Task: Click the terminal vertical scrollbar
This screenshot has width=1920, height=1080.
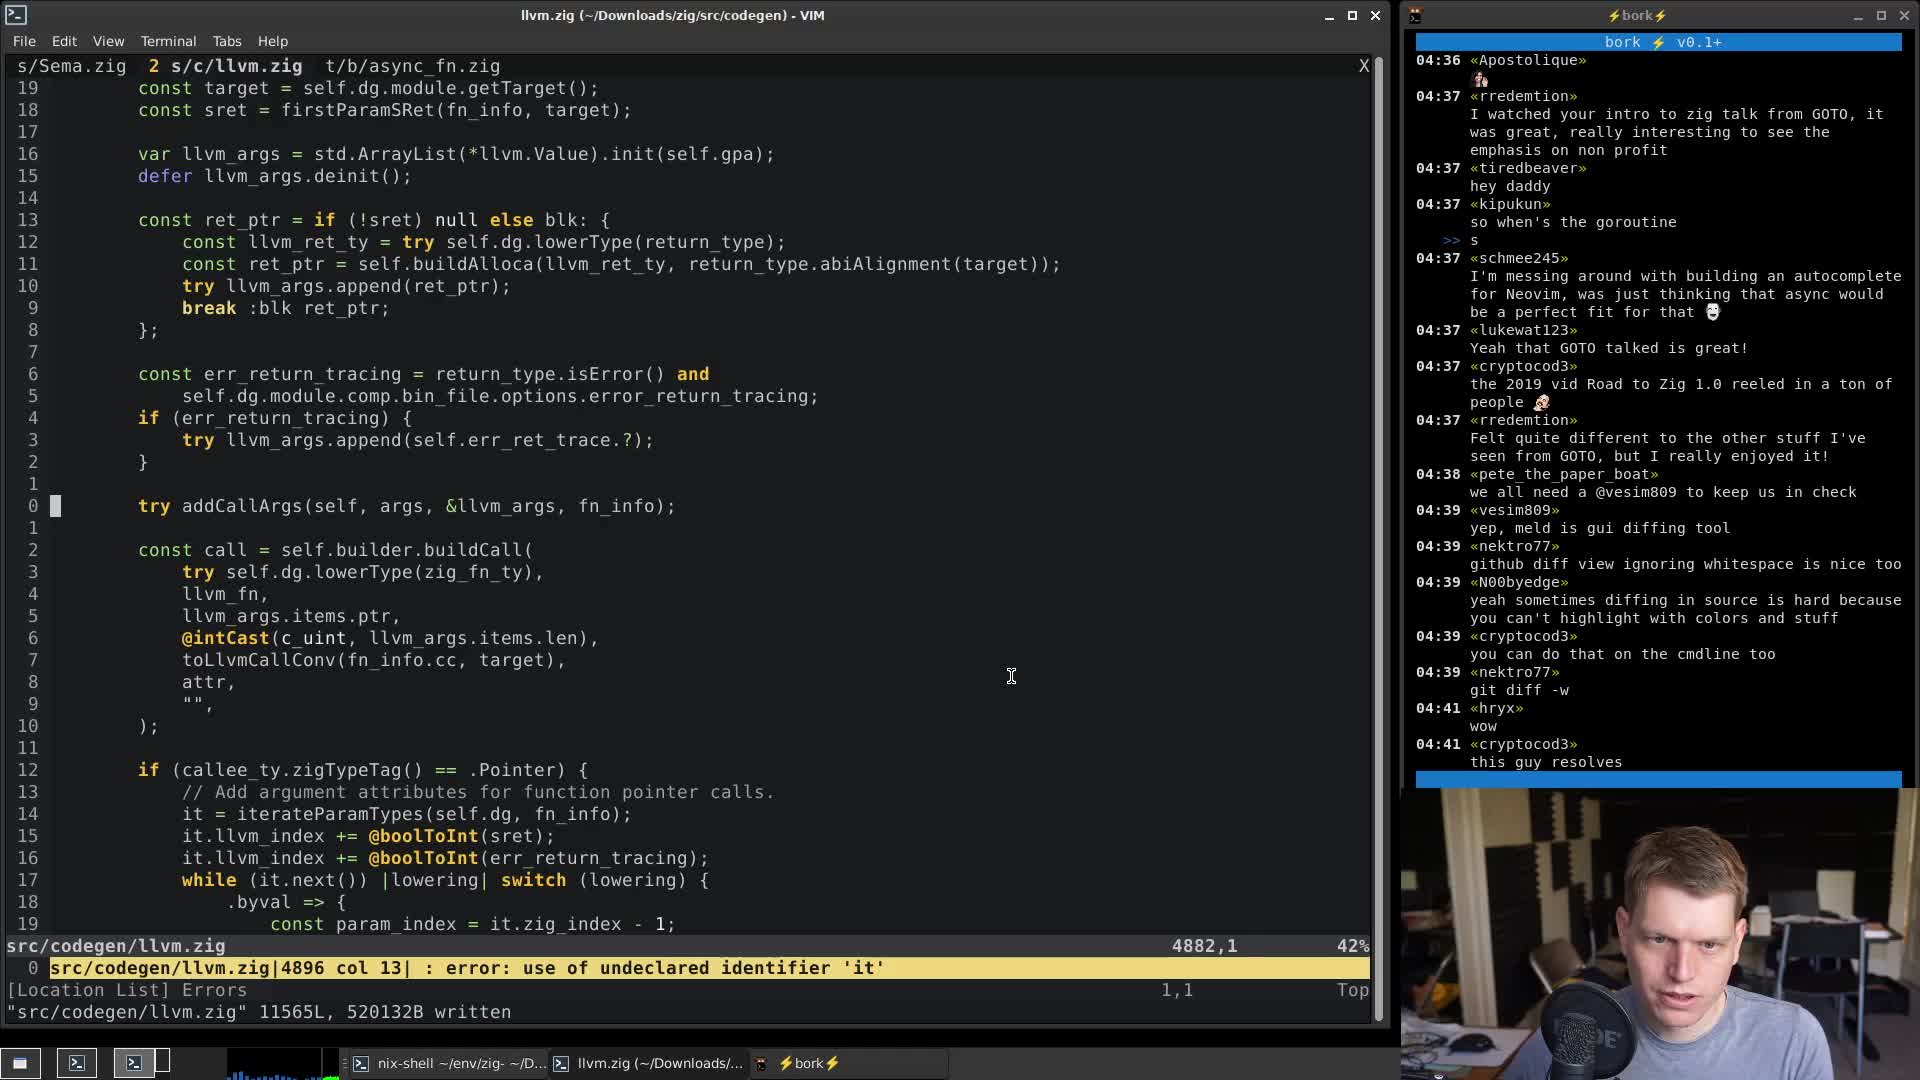Action: [1379, 540]
